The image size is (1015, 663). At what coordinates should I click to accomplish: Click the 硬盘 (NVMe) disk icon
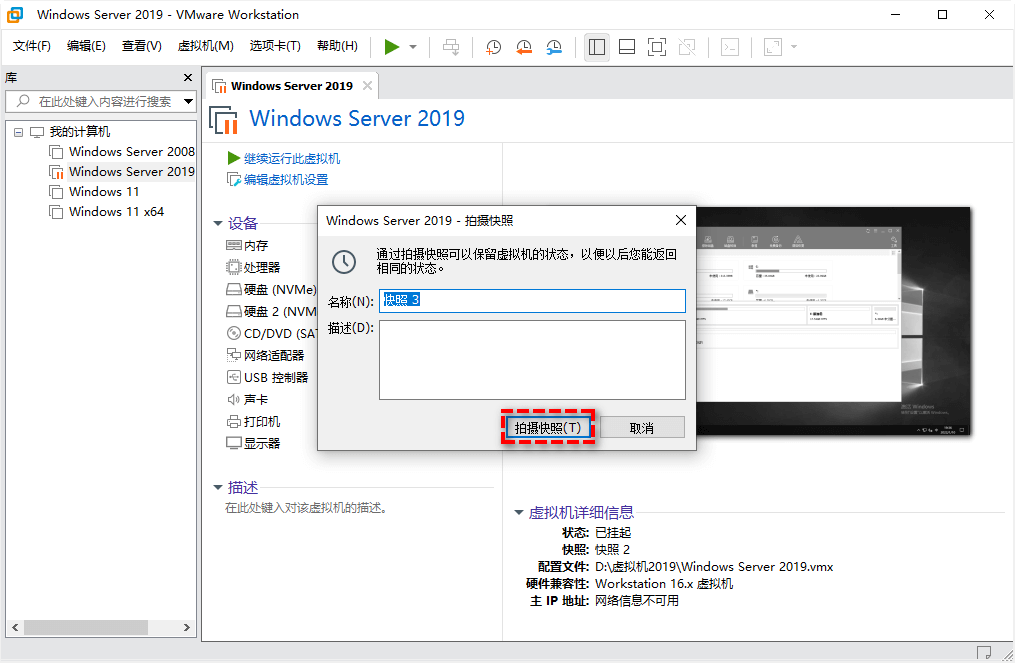[234, 289]
